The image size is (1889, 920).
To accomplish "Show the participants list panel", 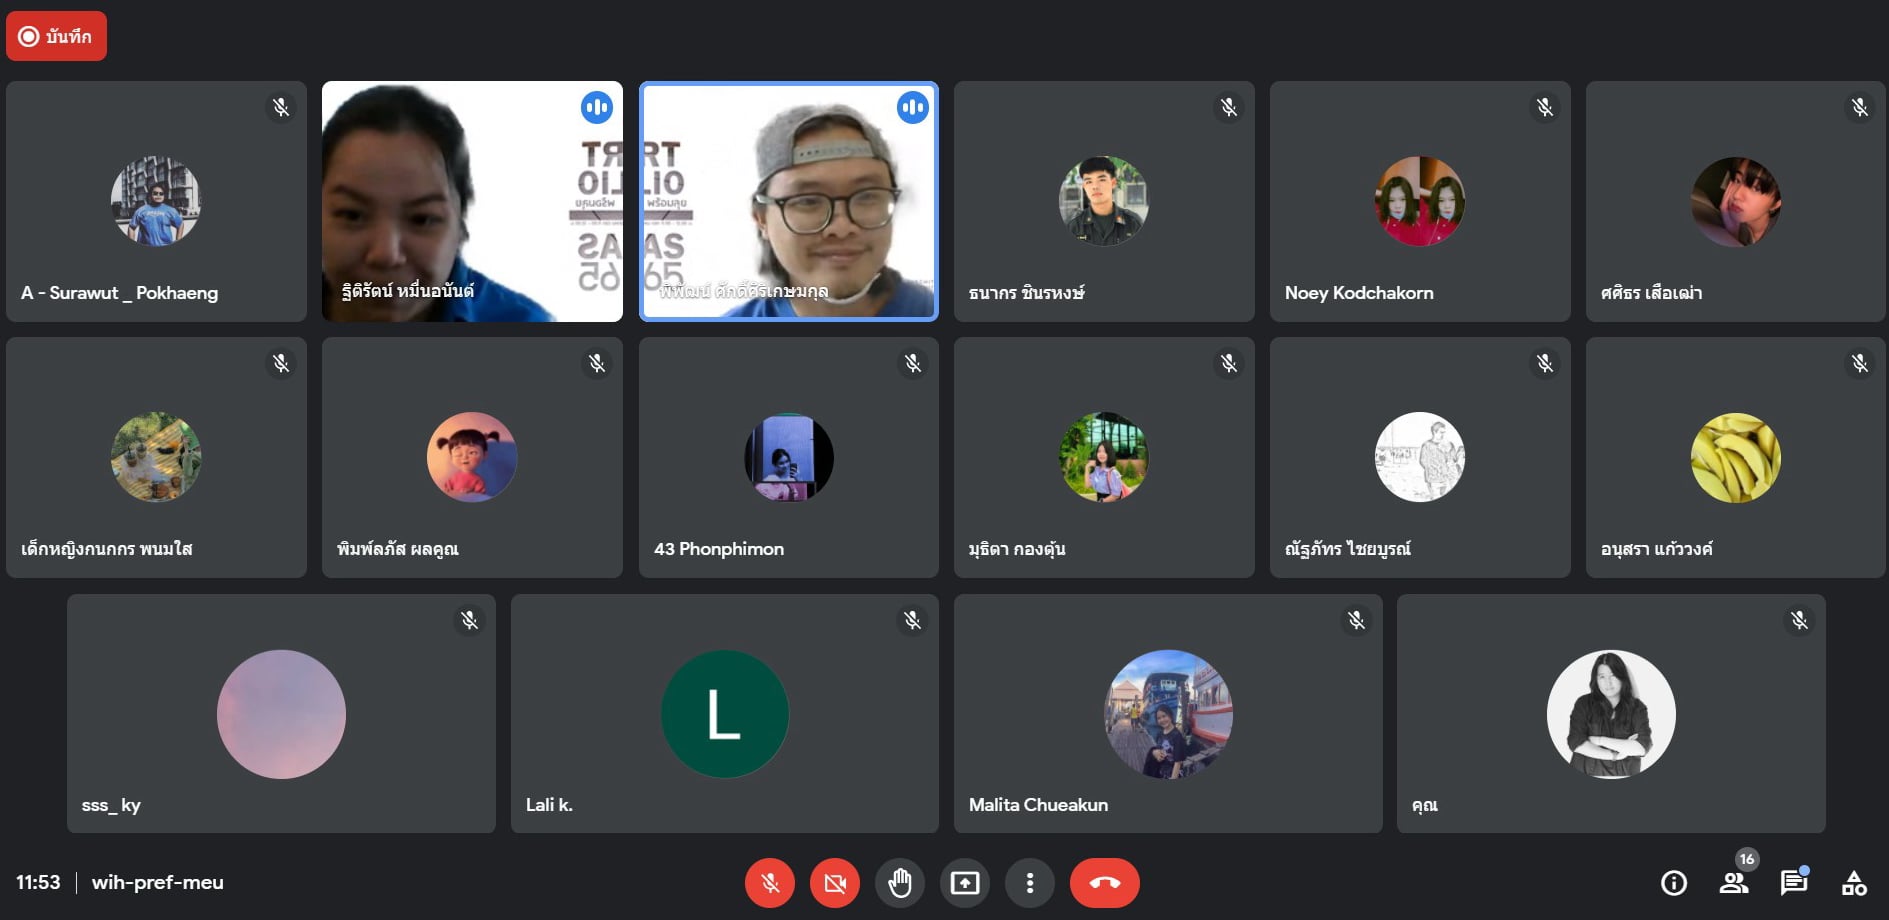I will coord(1733,883).
